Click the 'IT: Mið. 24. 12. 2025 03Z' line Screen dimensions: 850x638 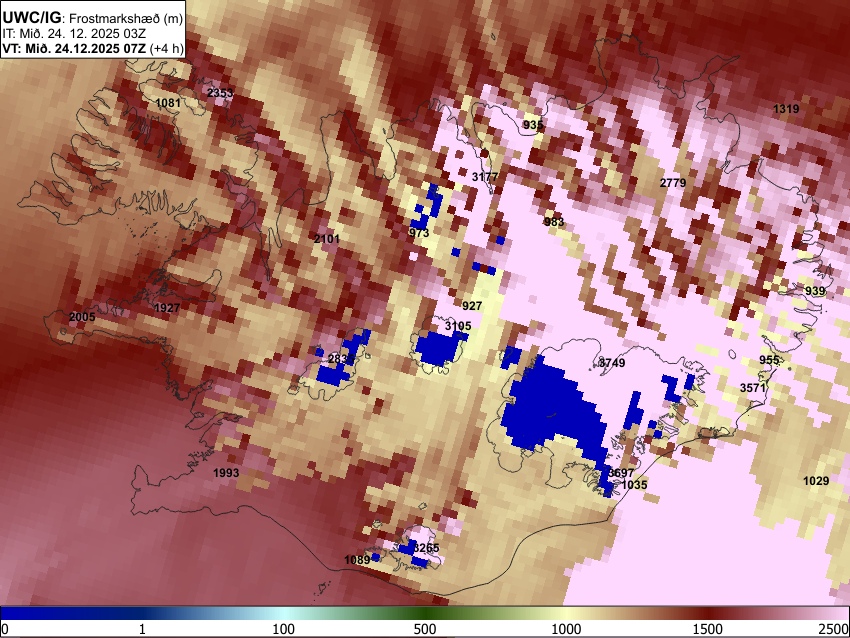73,34
